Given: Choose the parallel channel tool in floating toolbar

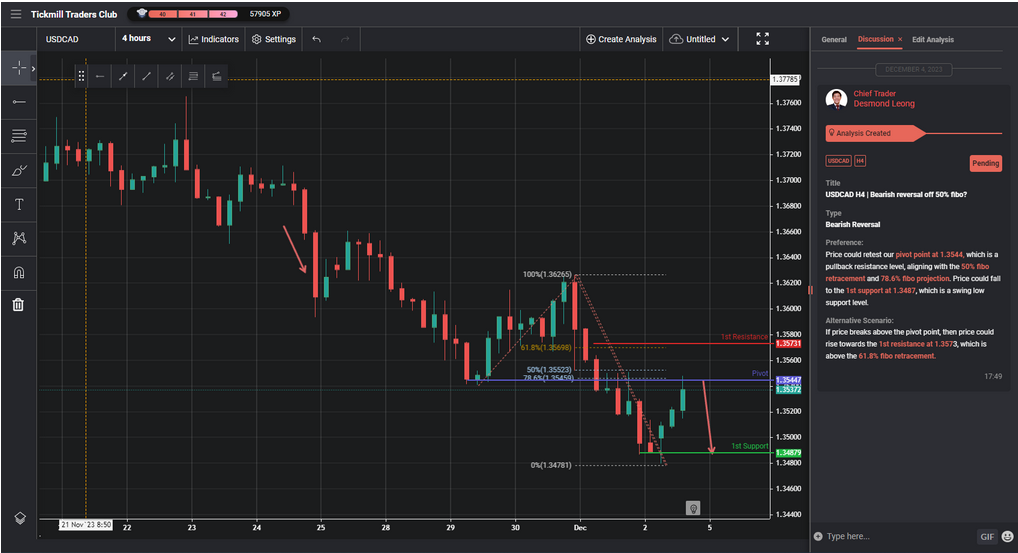Looking at the screenshot, I should click(170, 76).
